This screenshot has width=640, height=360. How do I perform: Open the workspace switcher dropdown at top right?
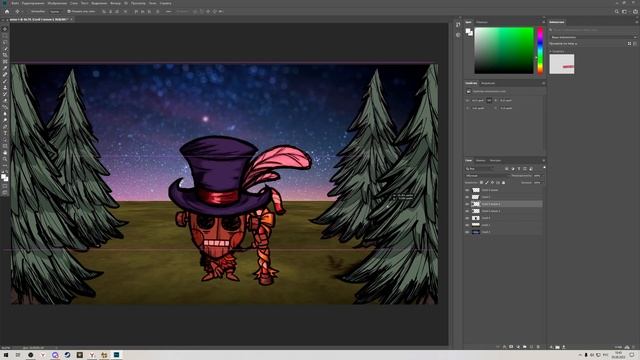[625, 11]
